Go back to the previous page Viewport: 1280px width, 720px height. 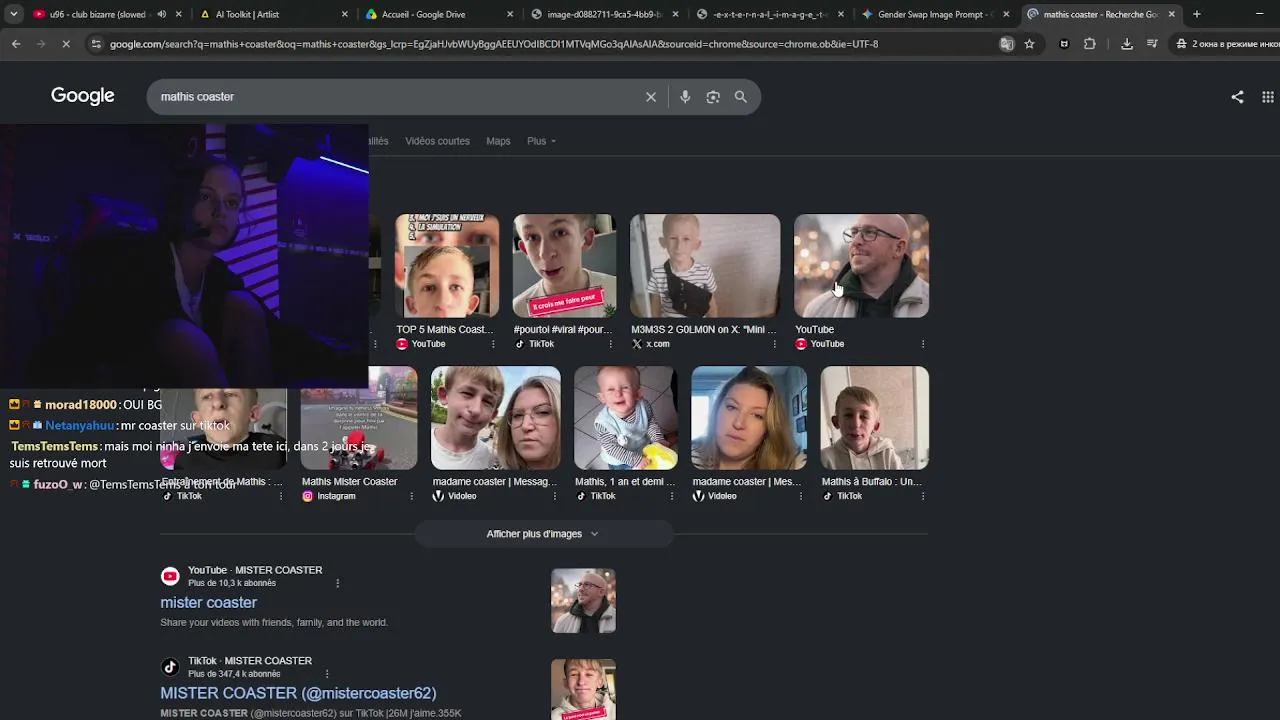(x=16, y=44)
